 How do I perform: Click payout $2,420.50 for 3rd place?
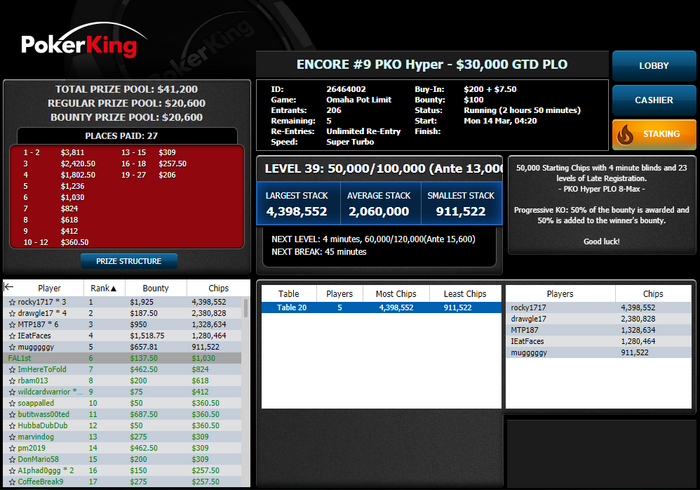(x=78, y=164)
